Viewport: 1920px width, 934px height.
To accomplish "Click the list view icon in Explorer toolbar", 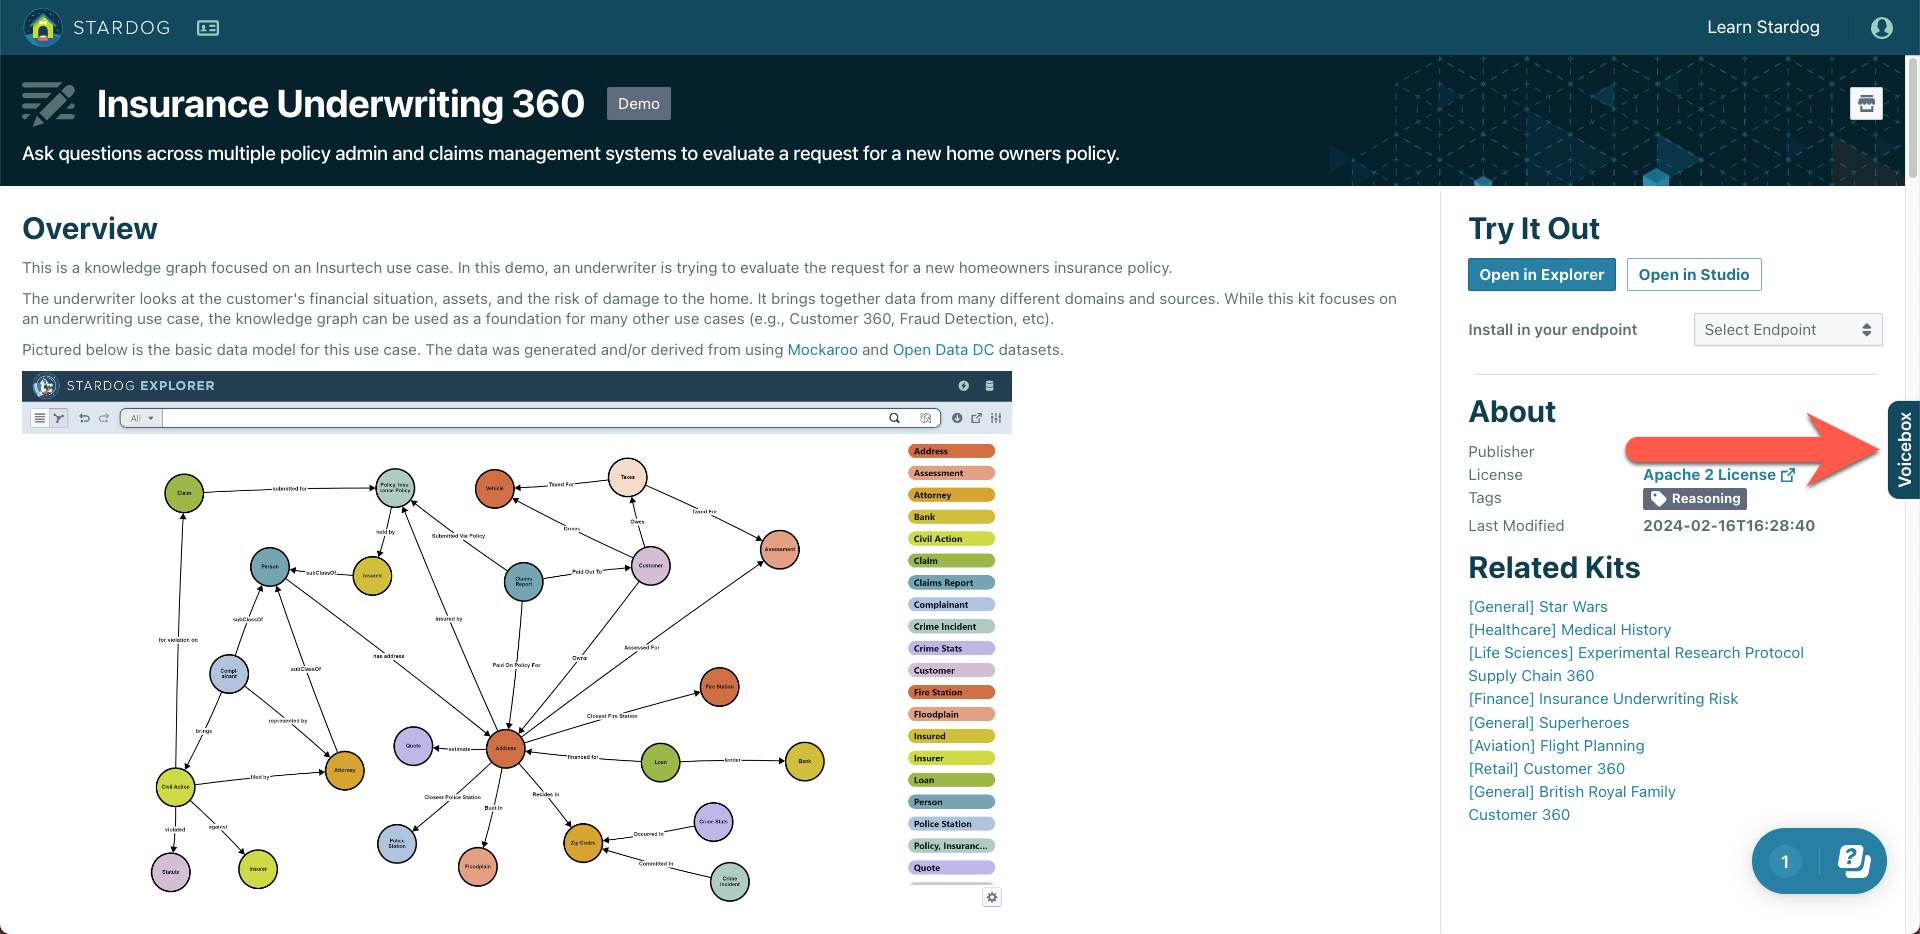I will pyautogui.click(x=39, y=418).
